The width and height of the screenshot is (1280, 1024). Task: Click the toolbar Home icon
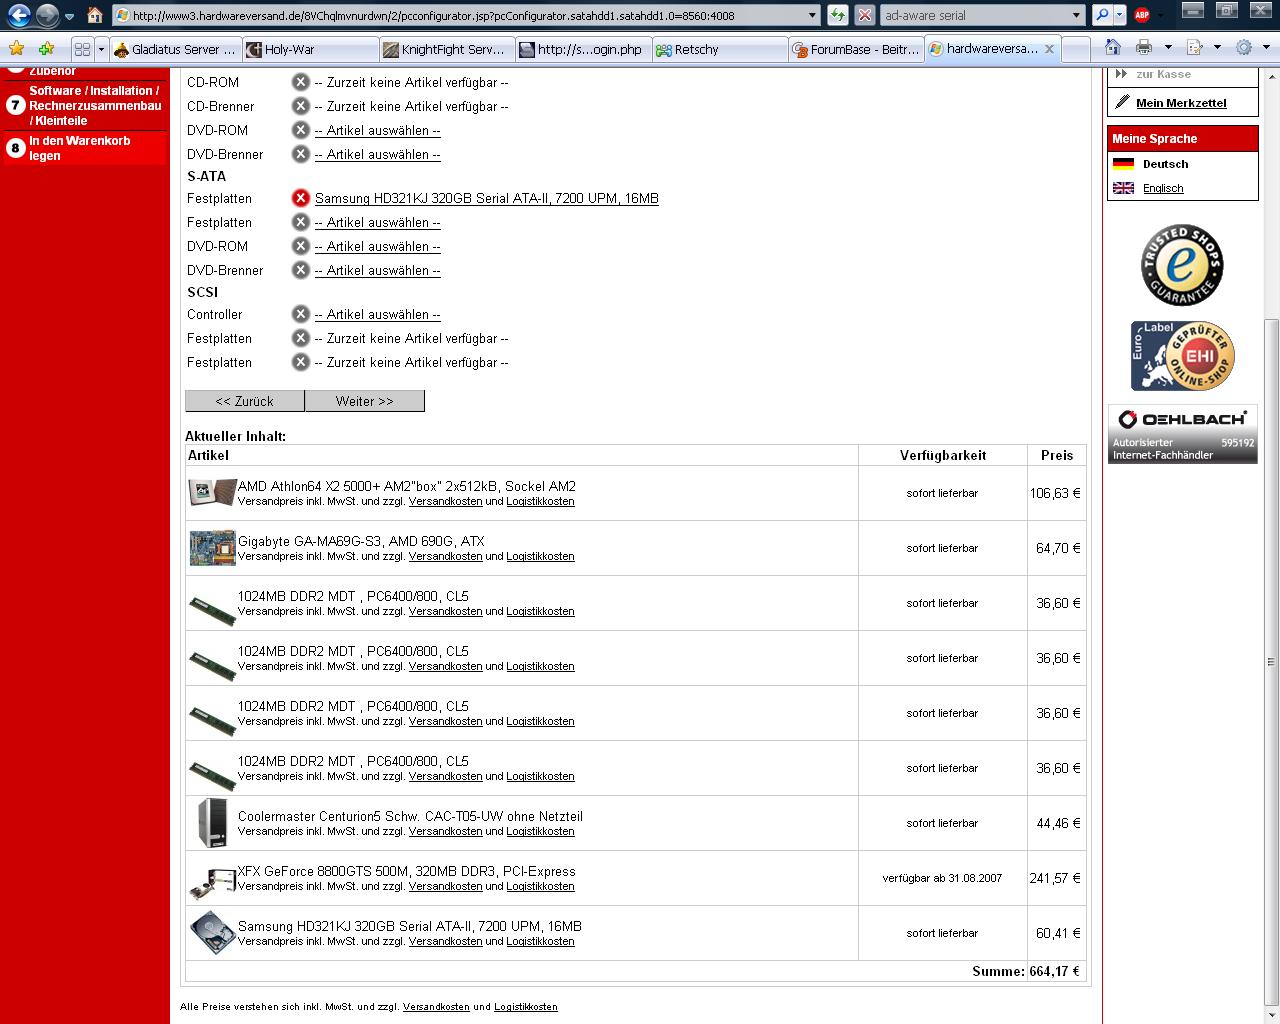[1112, 48]
